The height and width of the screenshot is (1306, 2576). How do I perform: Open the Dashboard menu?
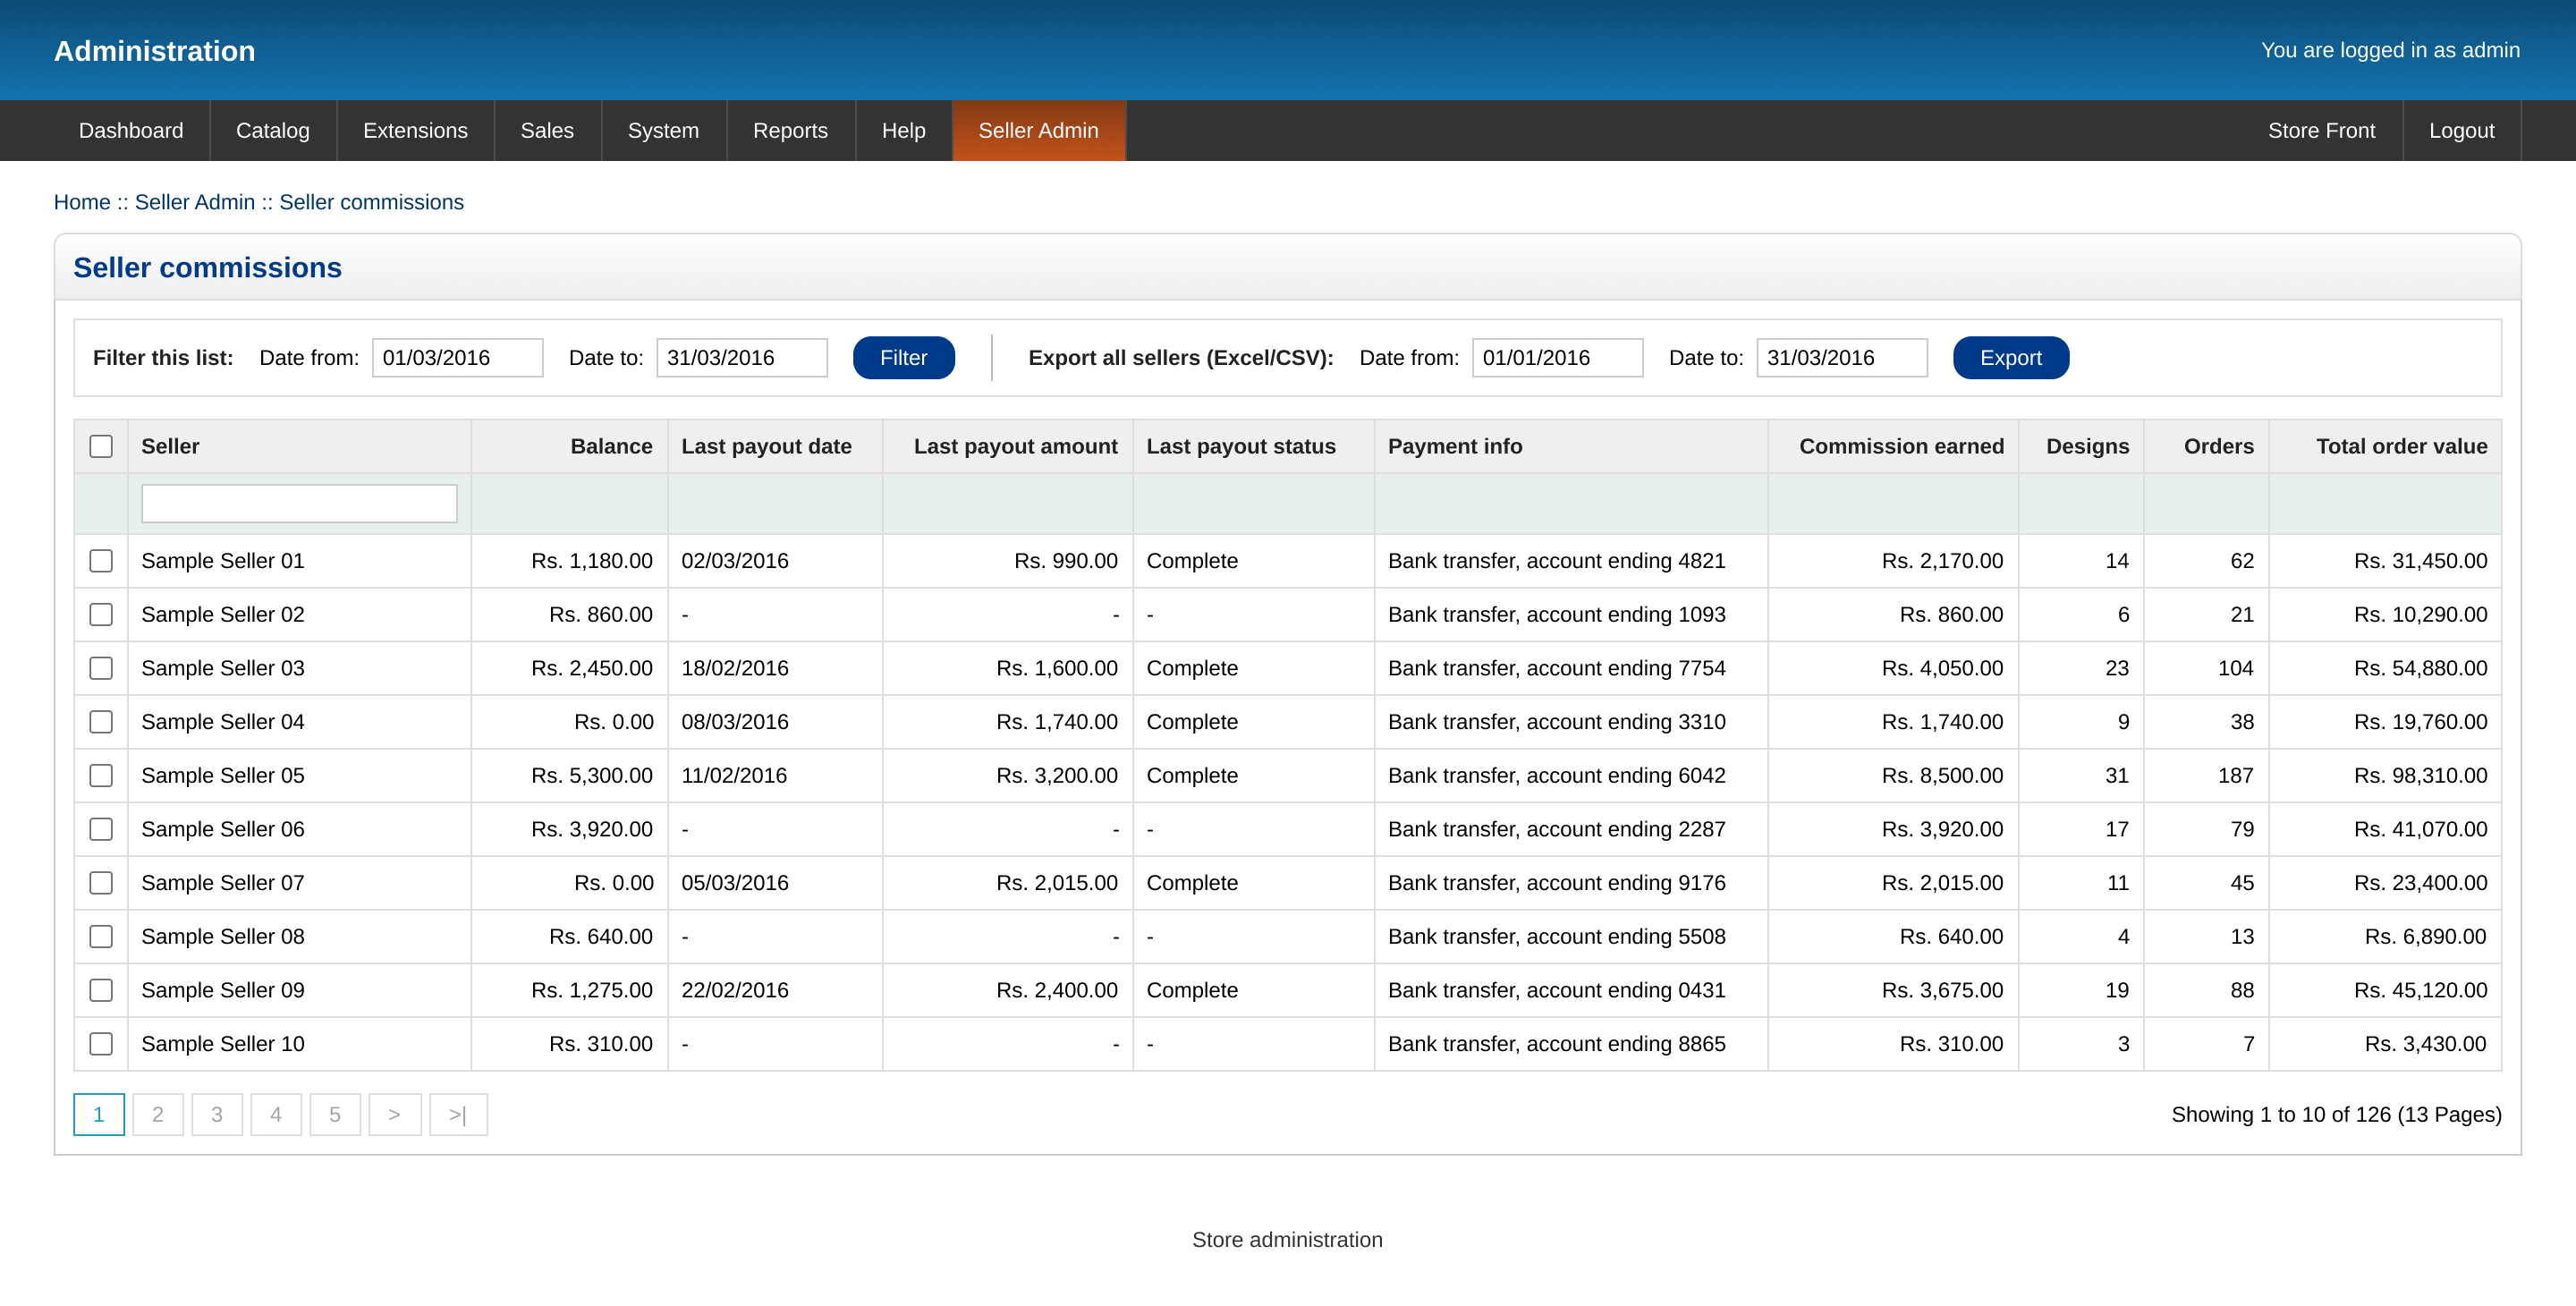pyautogui.click(x=131, y=130)
